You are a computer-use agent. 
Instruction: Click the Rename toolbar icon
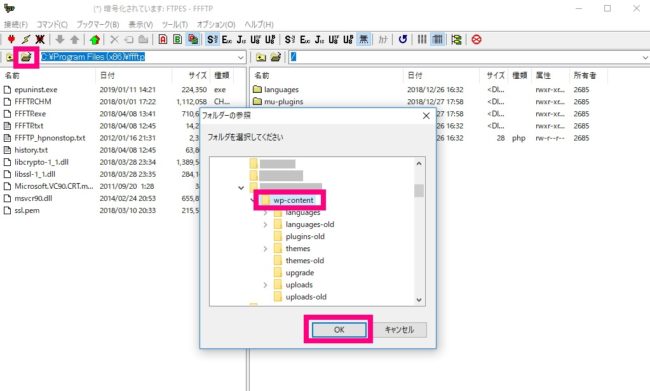tap(129, 39)
